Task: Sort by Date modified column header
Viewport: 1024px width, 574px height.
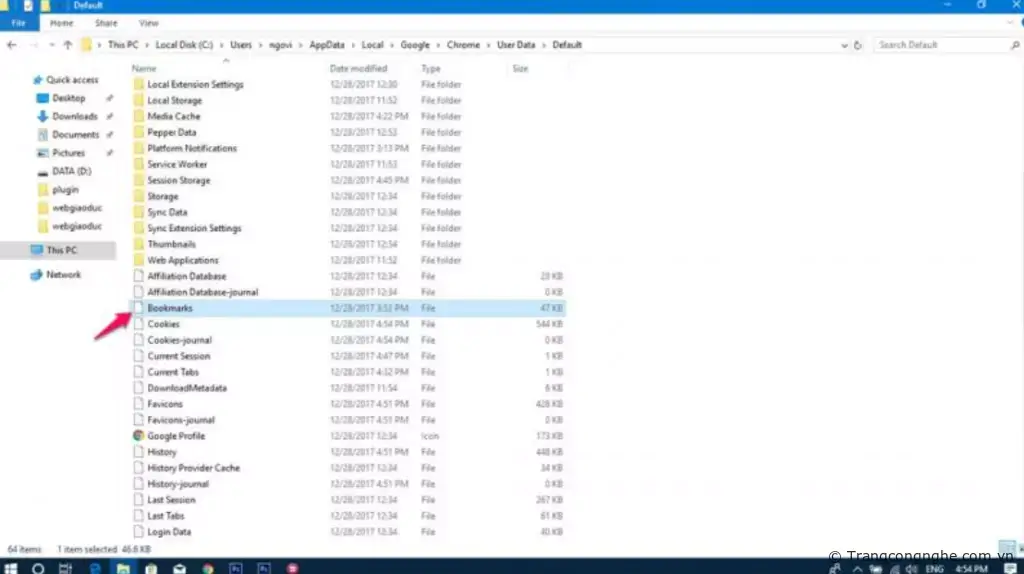Action: click(358, 69)
